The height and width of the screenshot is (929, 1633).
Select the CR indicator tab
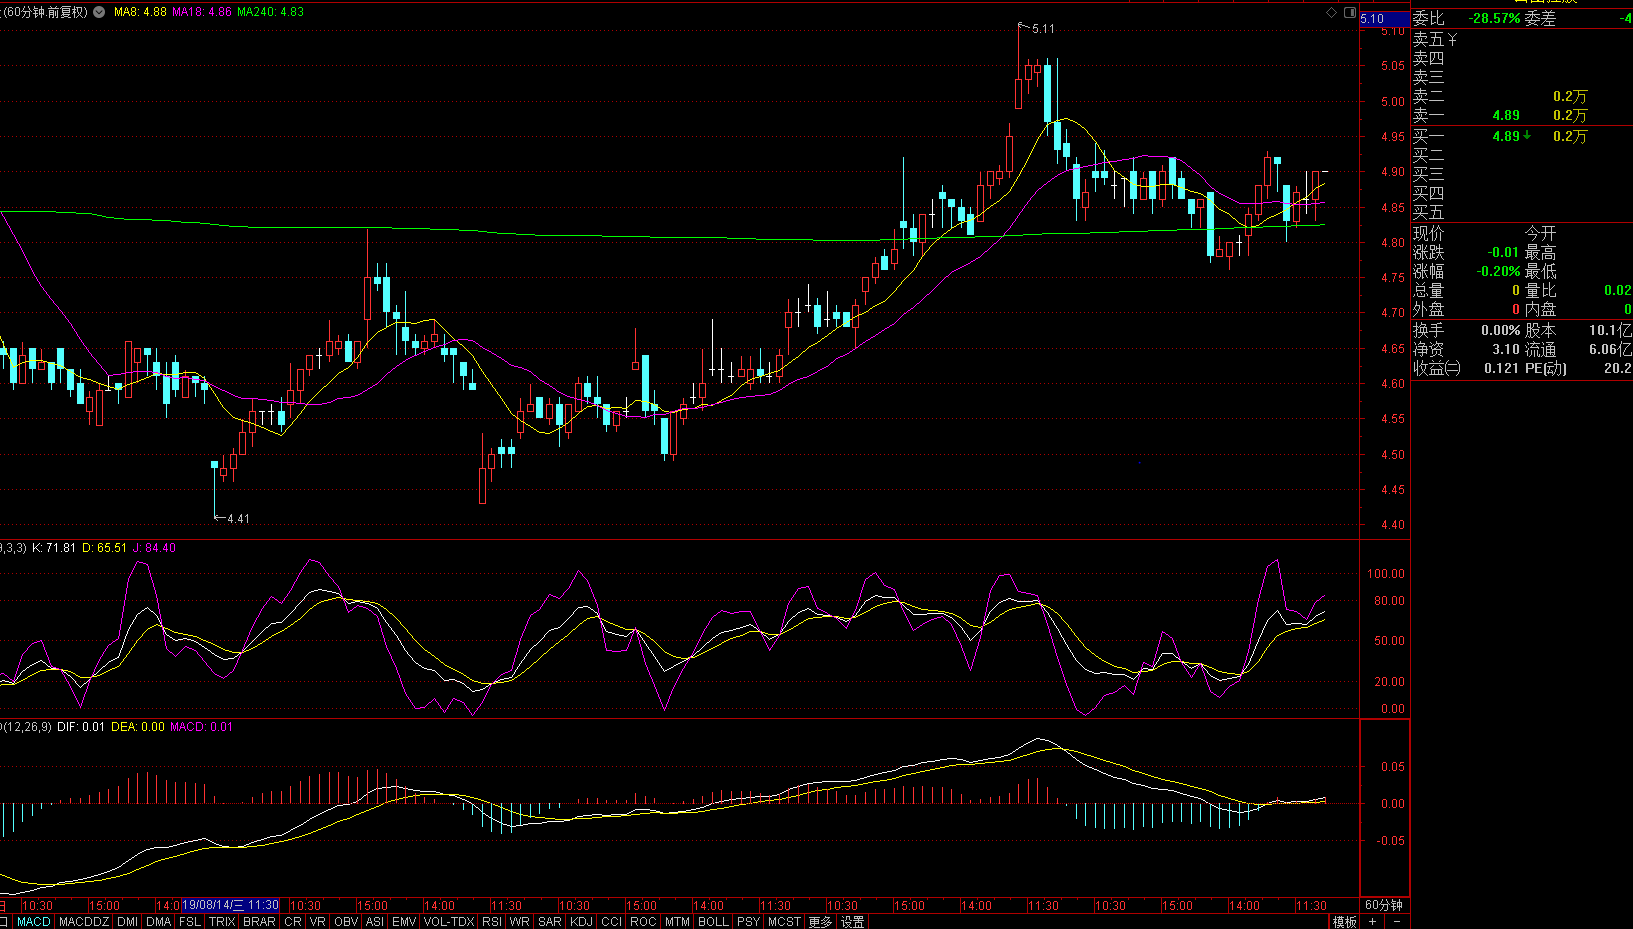pyautogui.click(x=292, y=922)
